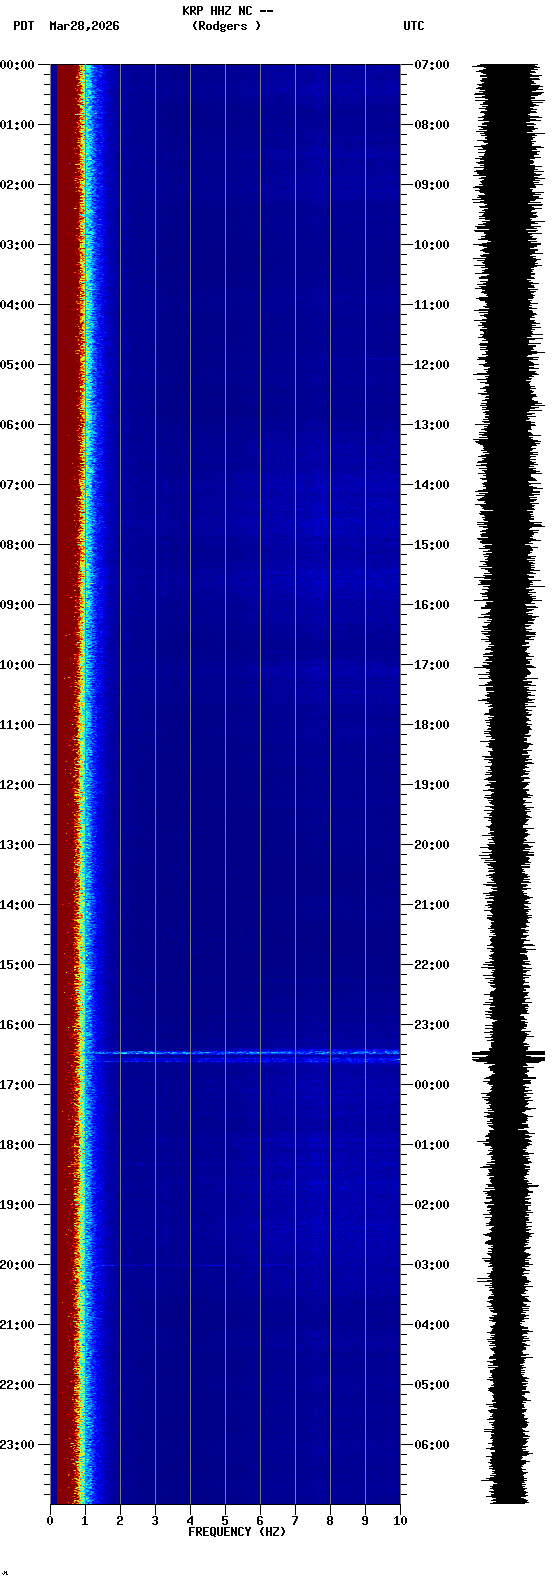Click the 20:00 PDT time tick label
Image resolution: width=552 pixels, height=1584 pixels.
(18, 1265)
